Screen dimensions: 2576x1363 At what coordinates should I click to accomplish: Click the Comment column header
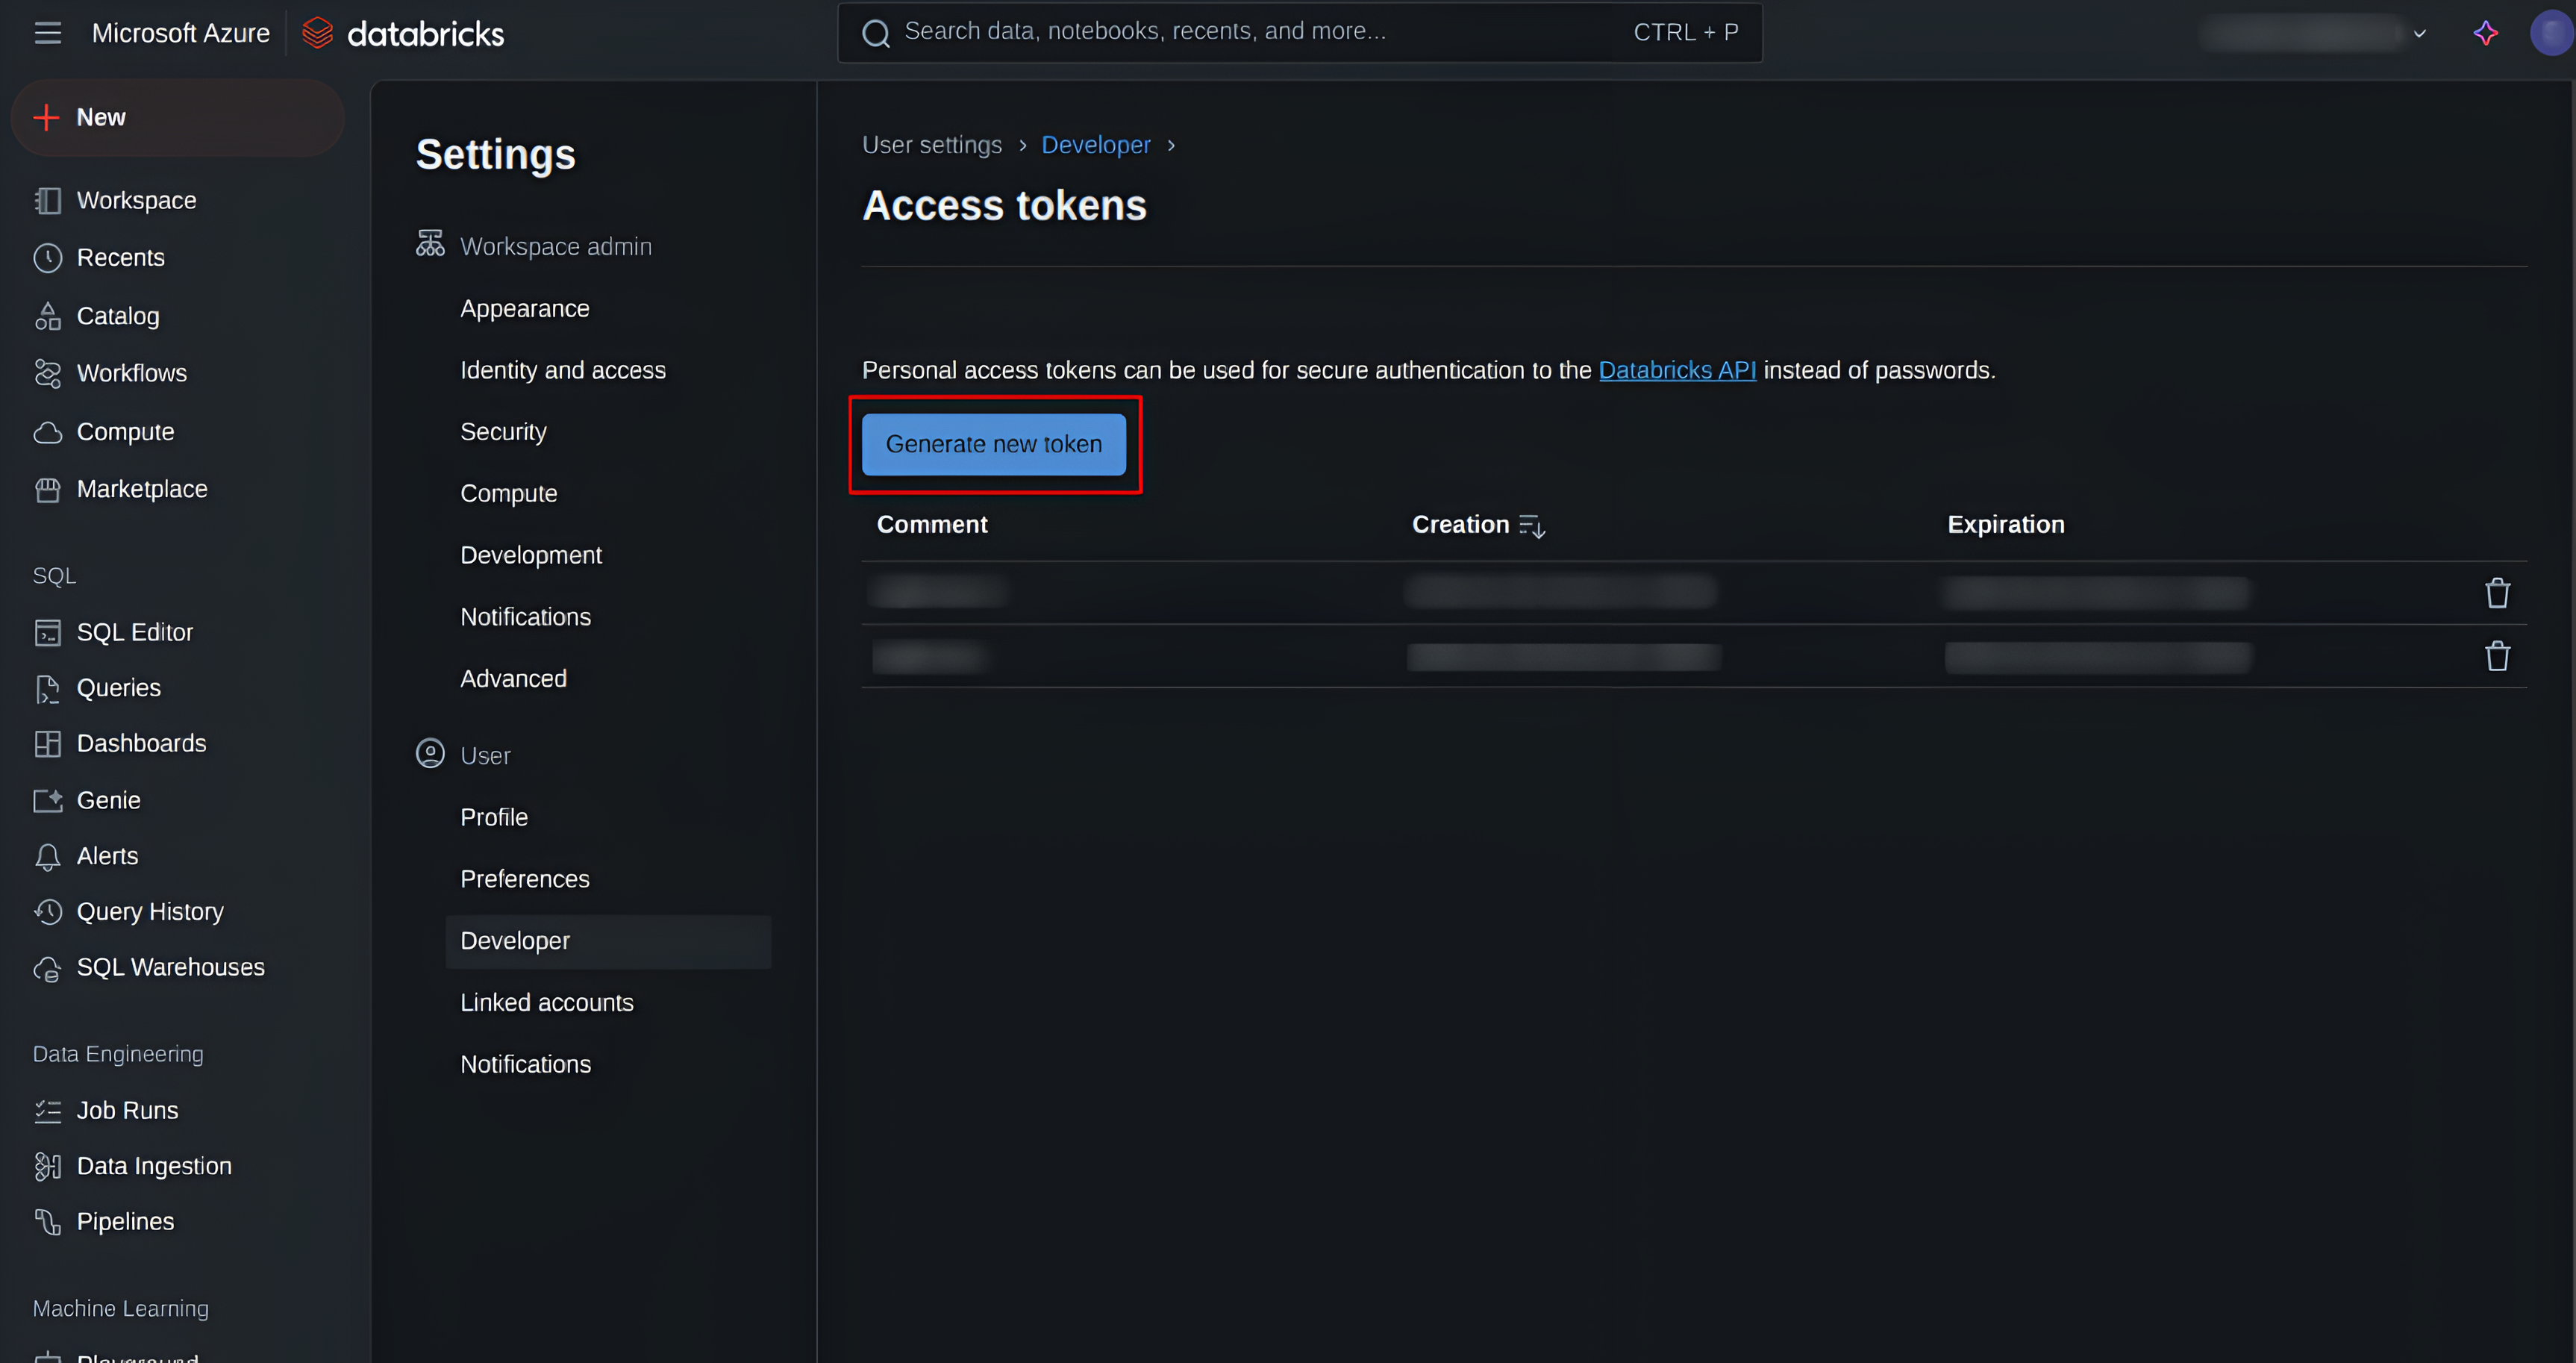coord(931,525)
